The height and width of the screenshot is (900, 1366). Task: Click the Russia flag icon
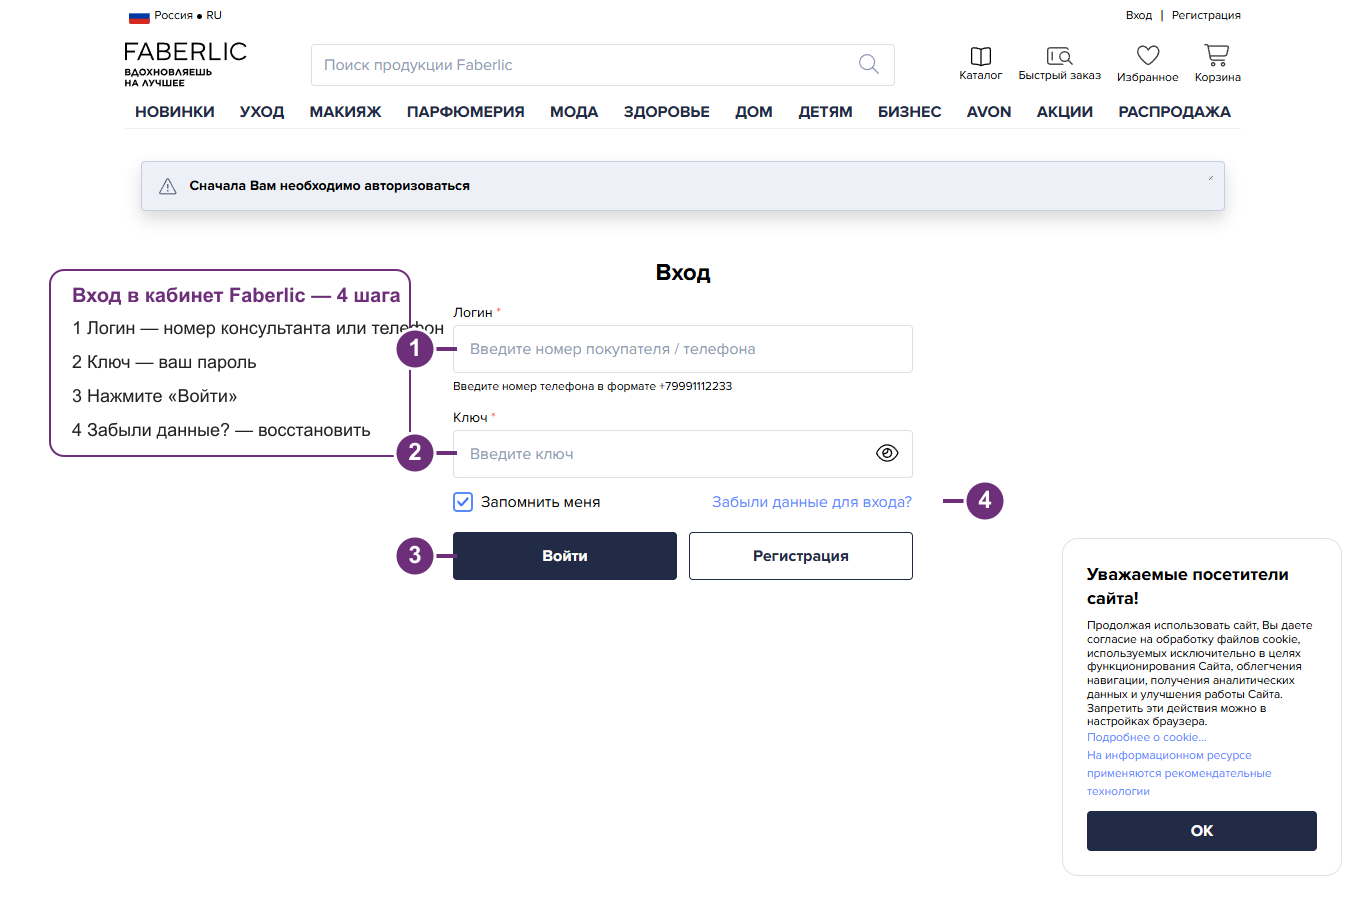point(139,16)
